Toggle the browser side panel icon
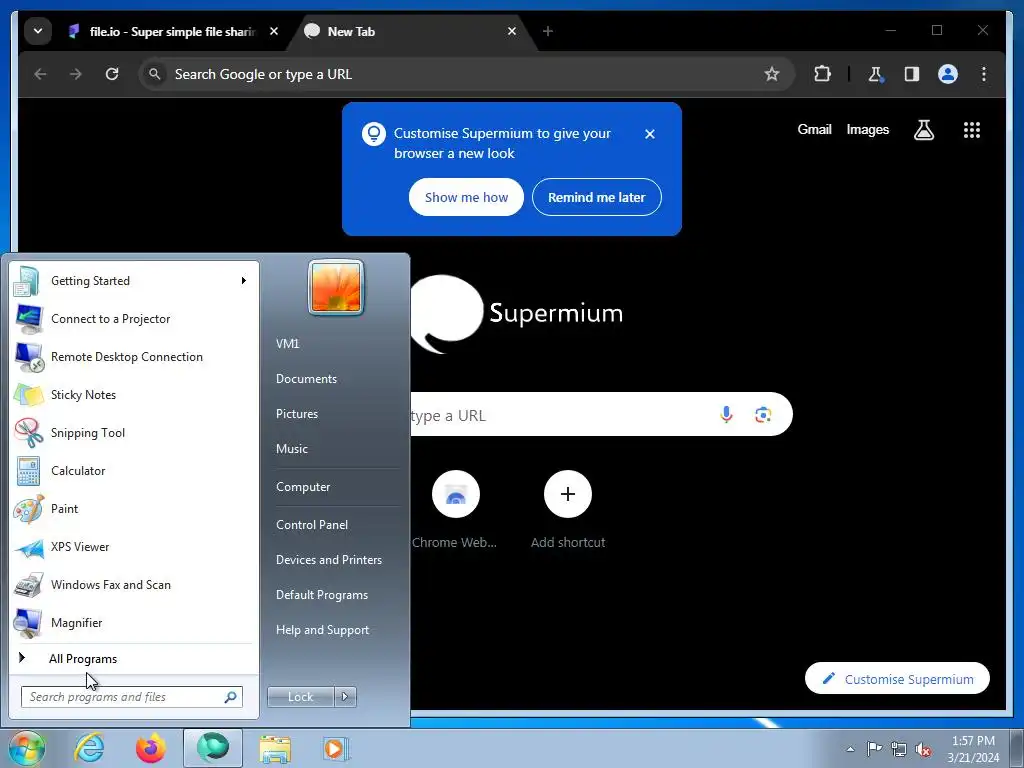 click(912, 74)
